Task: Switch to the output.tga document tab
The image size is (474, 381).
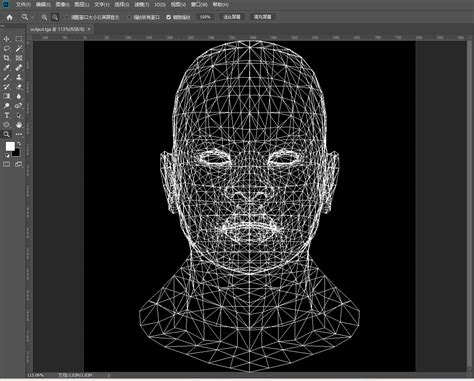Action: click(x=59, y=29)
